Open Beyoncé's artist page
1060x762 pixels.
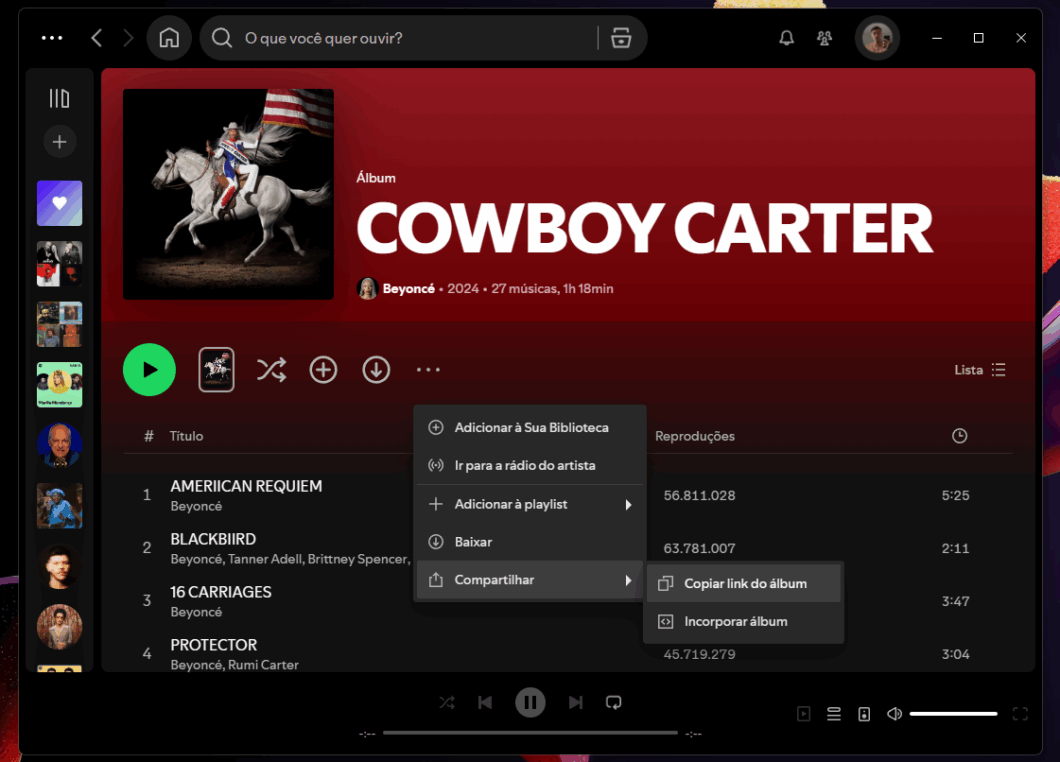click(408, 288)
